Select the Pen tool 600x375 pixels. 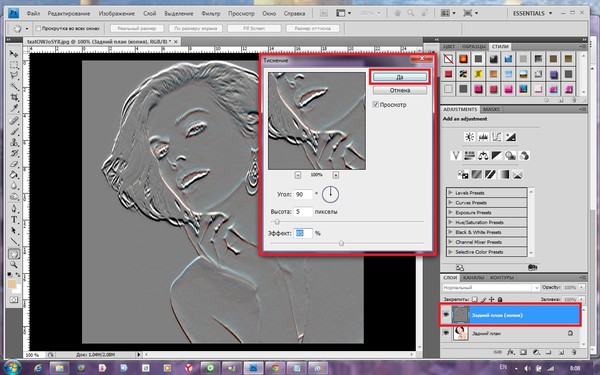(14, 209)
